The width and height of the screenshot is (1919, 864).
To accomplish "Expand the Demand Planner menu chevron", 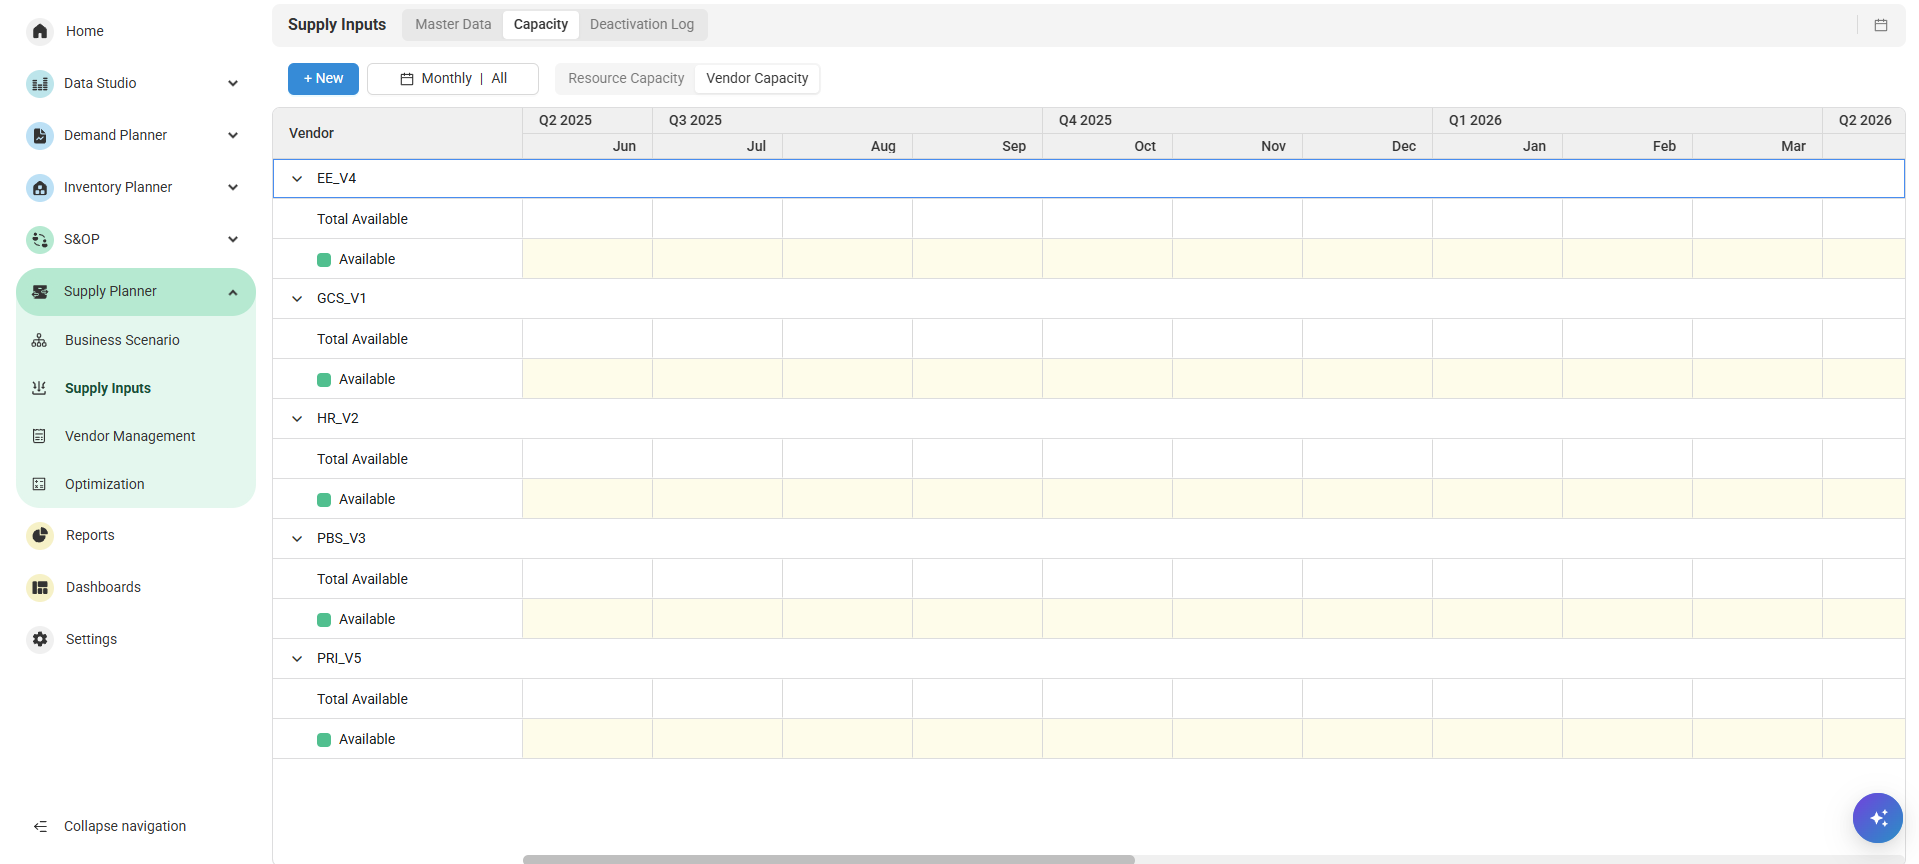I will point(233,135).
